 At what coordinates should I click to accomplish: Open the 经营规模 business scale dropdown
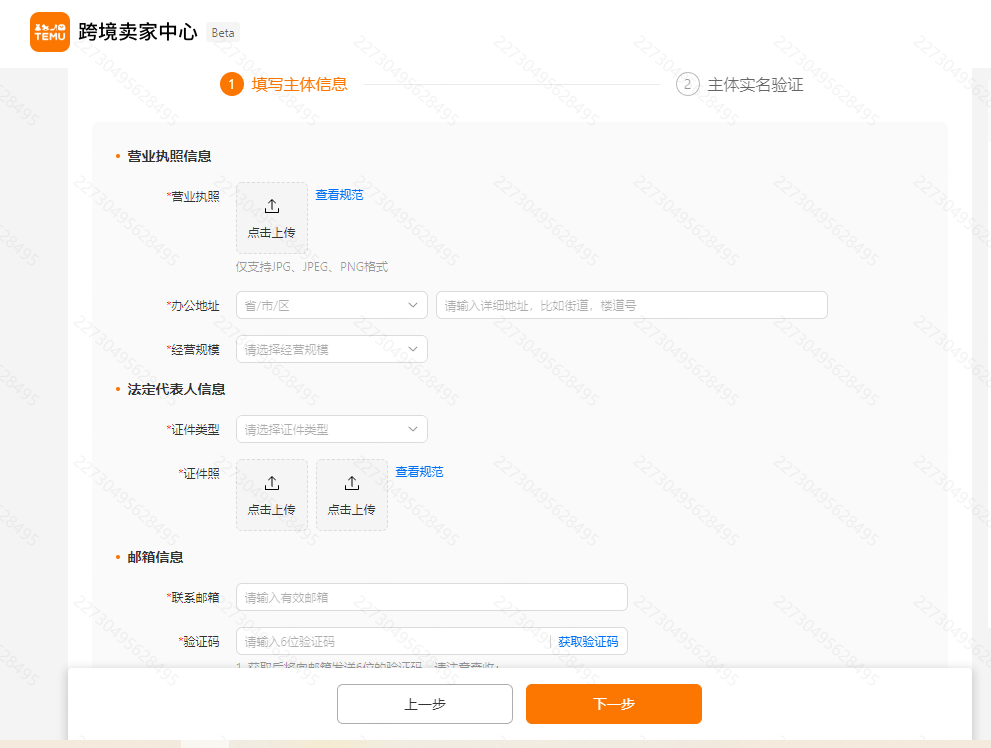[331, 348]
